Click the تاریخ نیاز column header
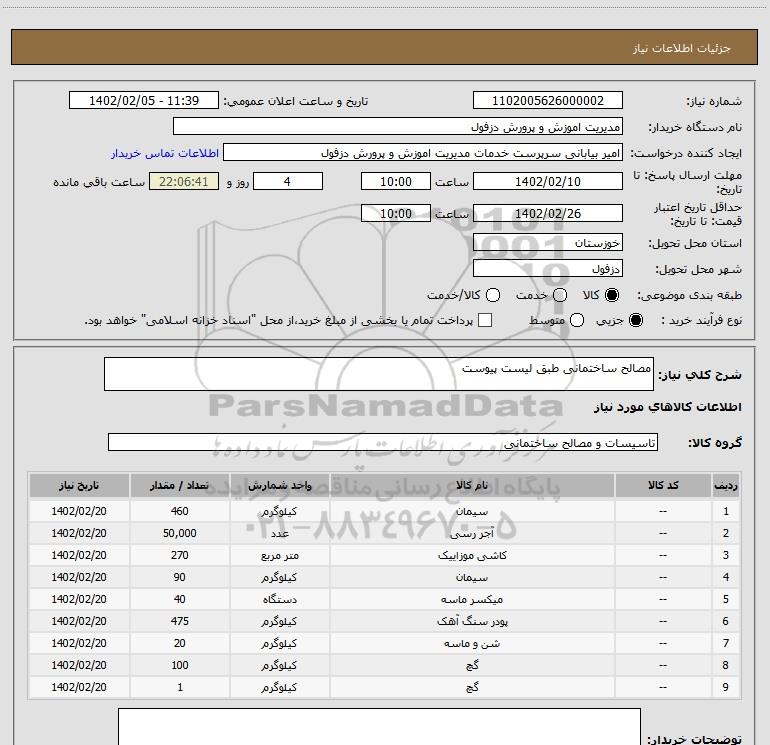The image size is (770, 745). 79,486
